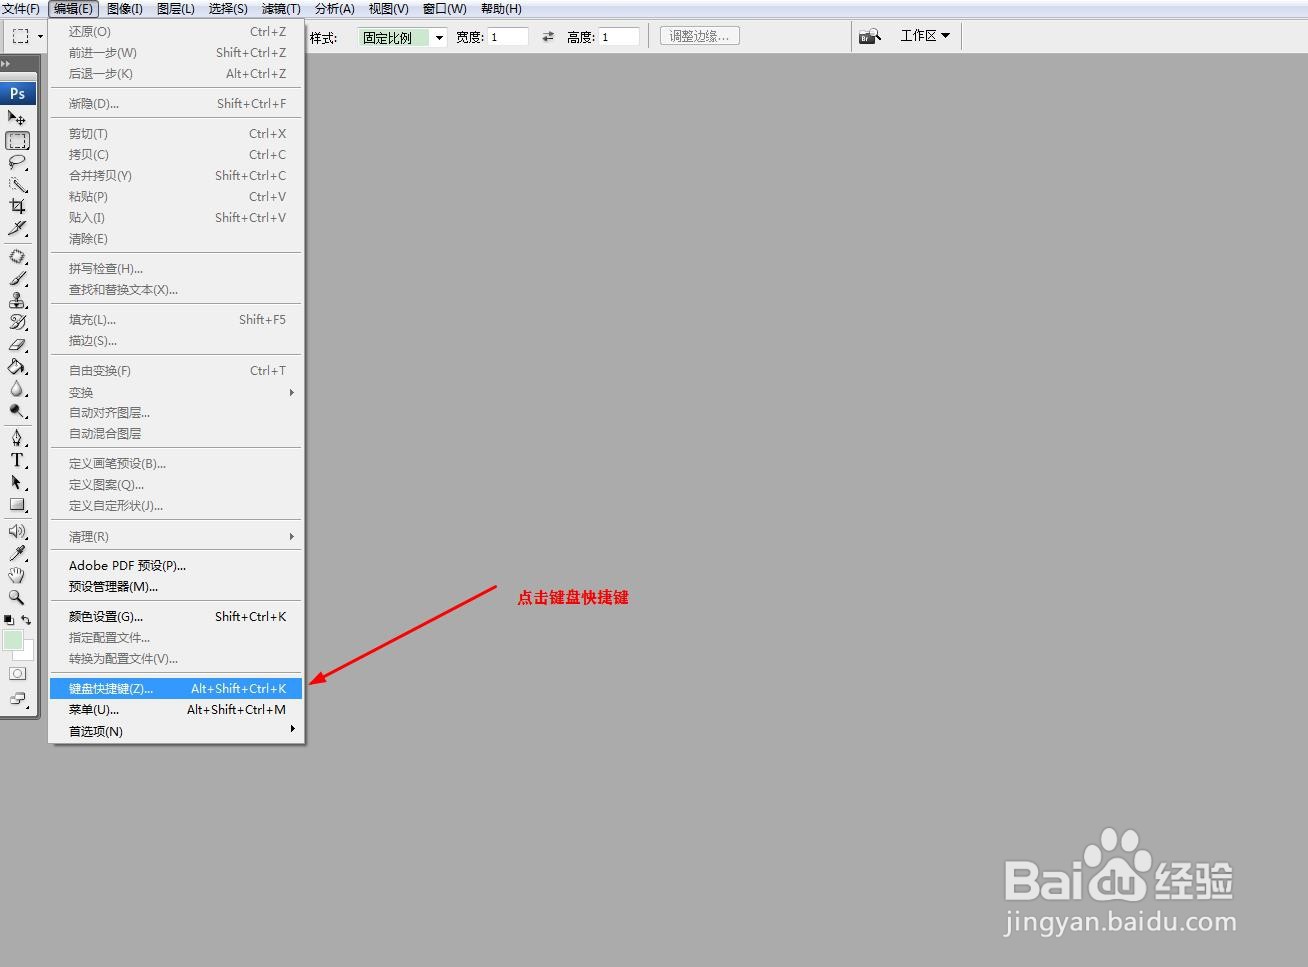Click the 高度 height input field
This screenshot has width=1308, height=967.
pos(619,37)
